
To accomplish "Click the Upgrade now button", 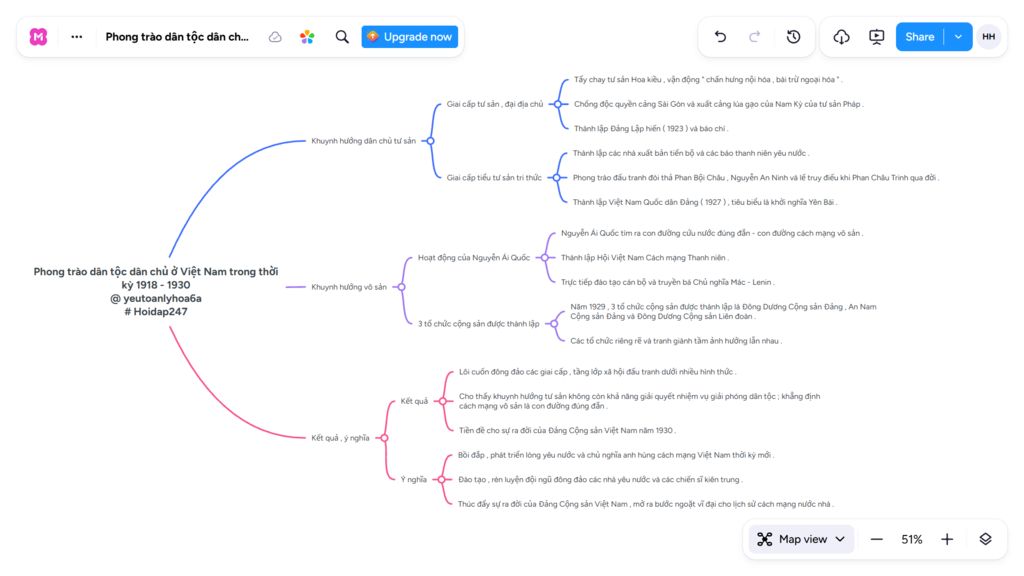I will pyautogui.click(x=409, y=37).
